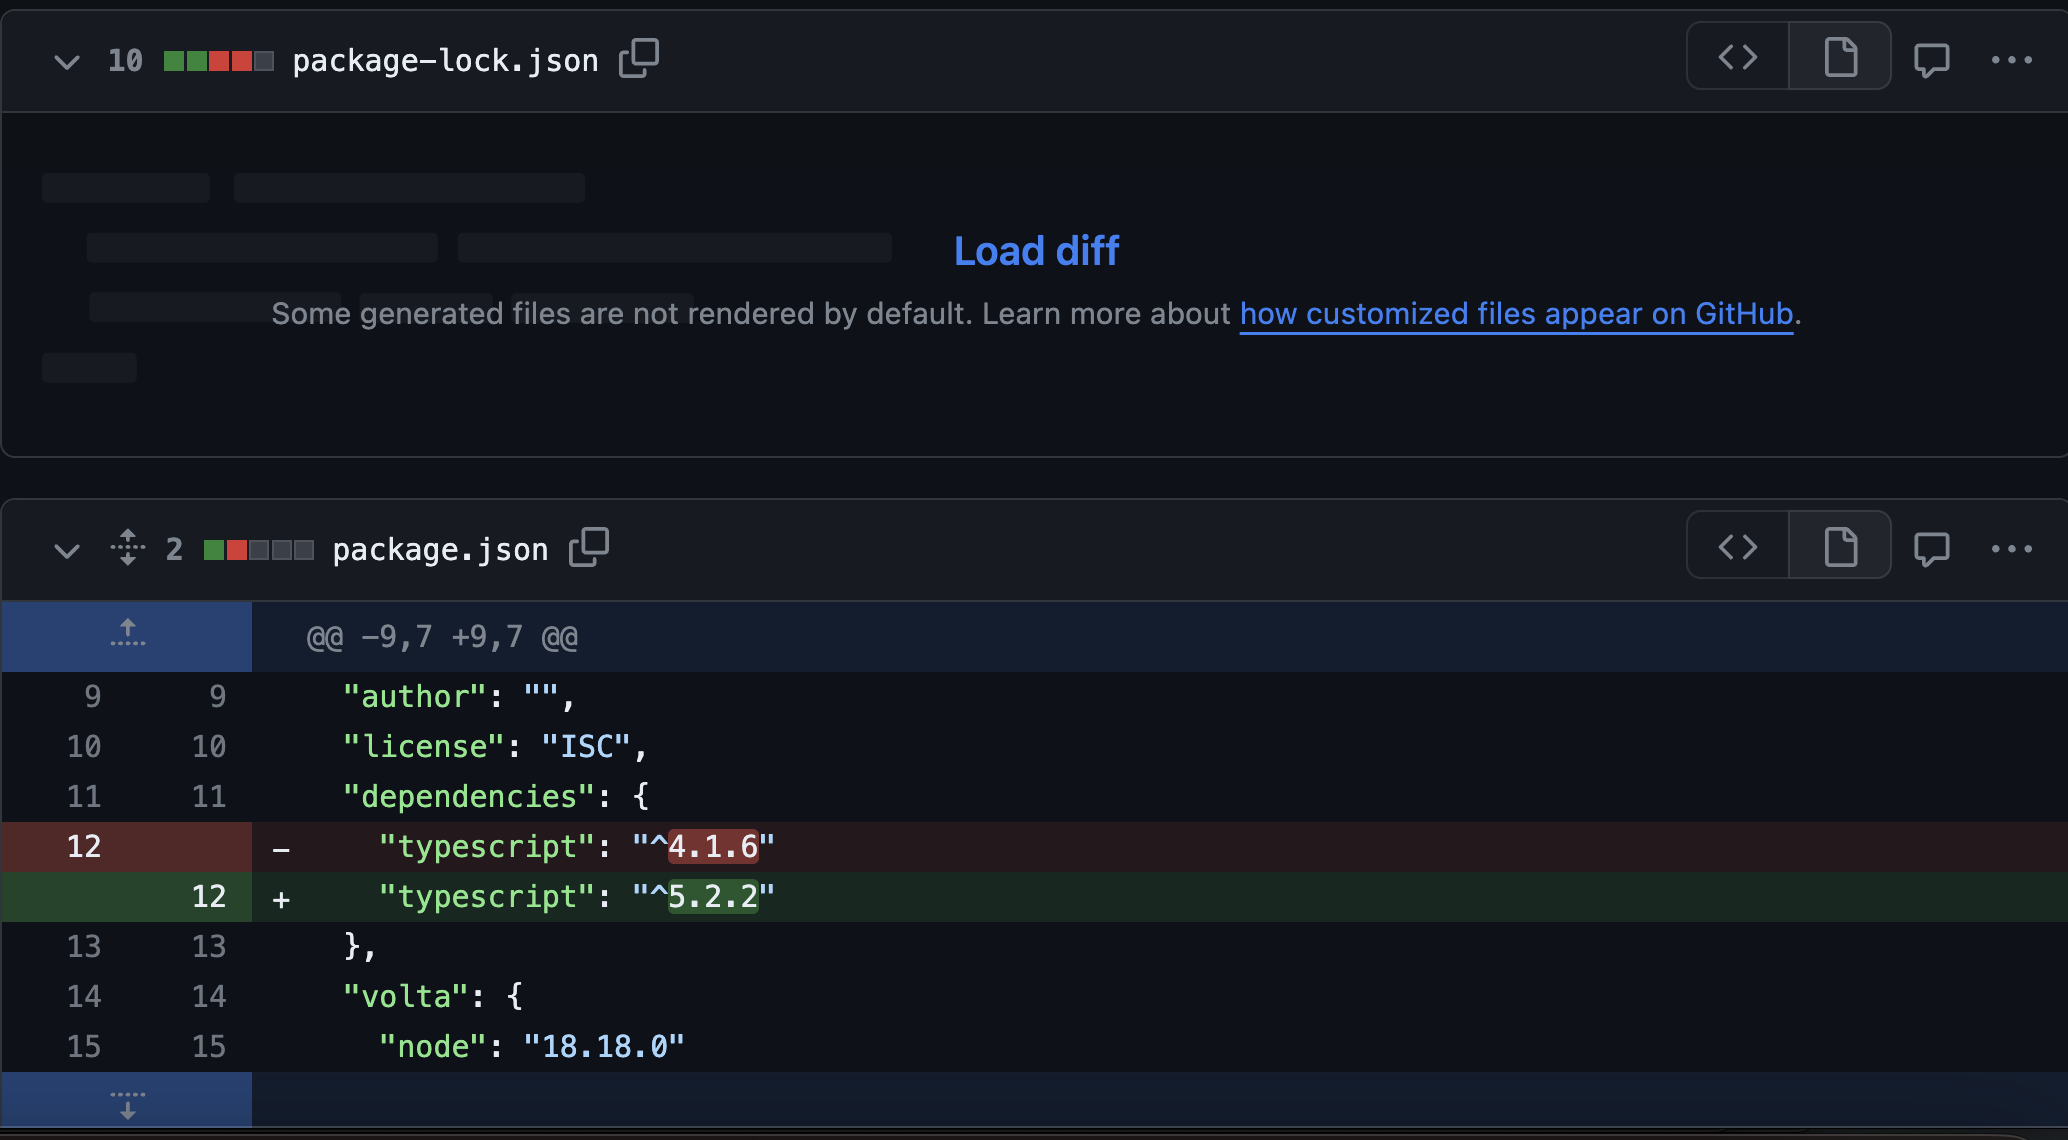Copy package-lock.json file path

[x=639, y=59]
